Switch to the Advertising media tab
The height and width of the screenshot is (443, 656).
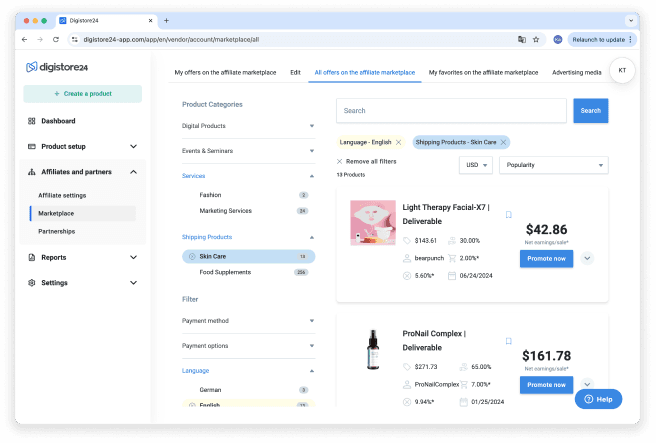tap(577, 72)
